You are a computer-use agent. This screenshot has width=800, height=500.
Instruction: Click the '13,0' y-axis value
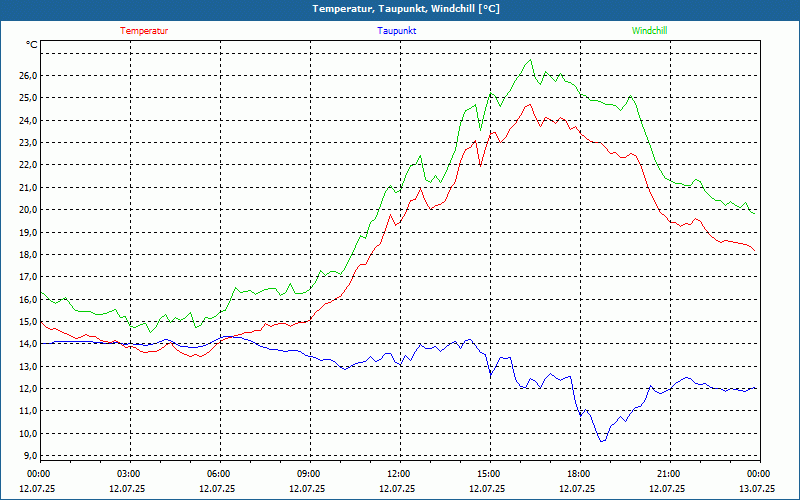click(28, 366)
